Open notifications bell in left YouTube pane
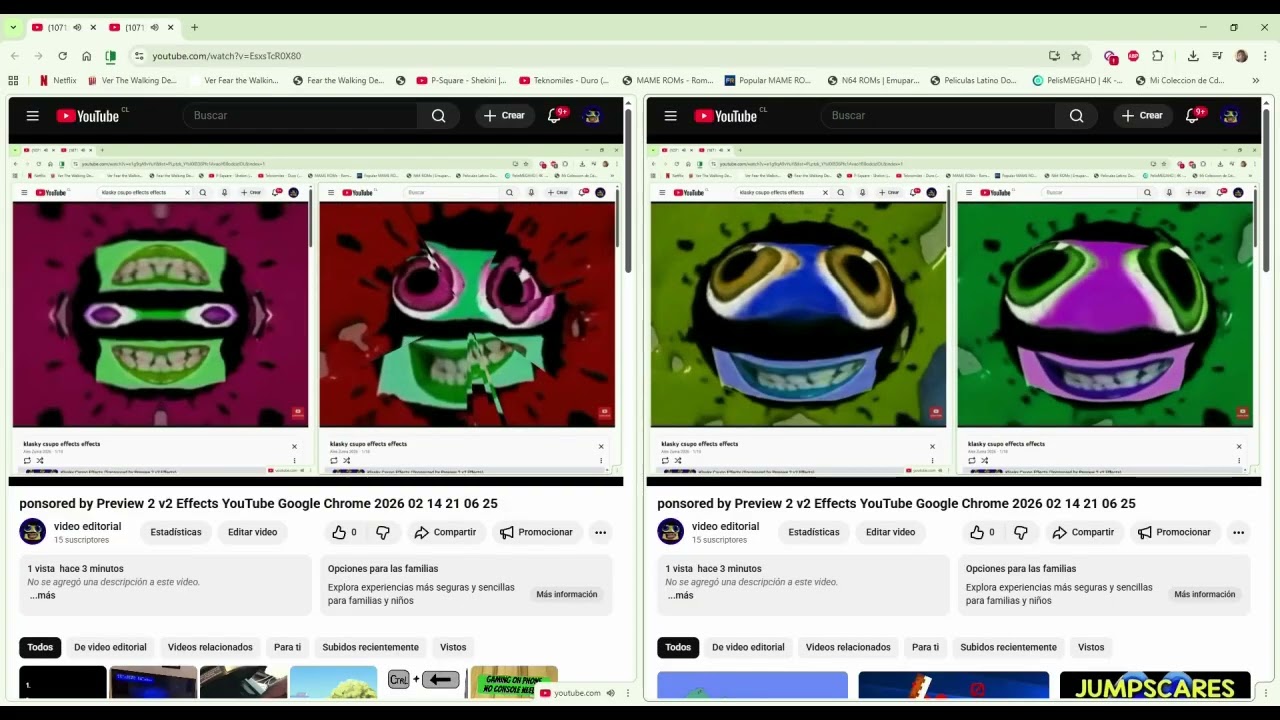This screenshot has width=1280, height=720. point(555,116)
